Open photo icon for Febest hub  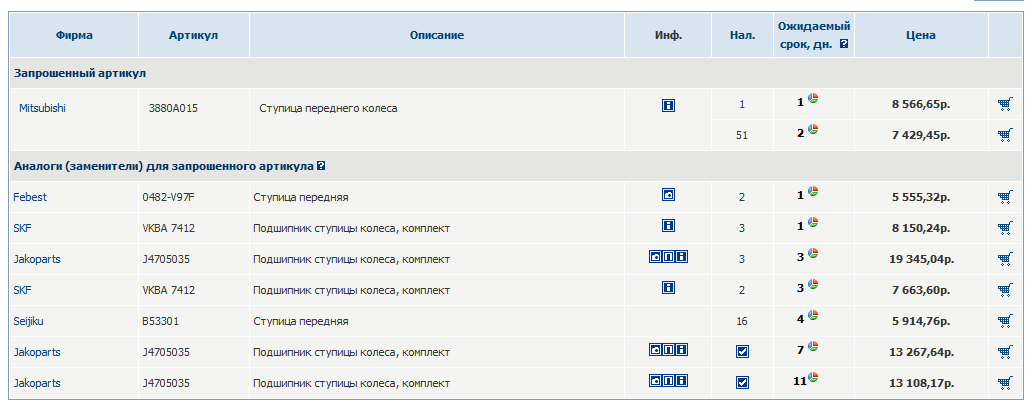(668, 196)
